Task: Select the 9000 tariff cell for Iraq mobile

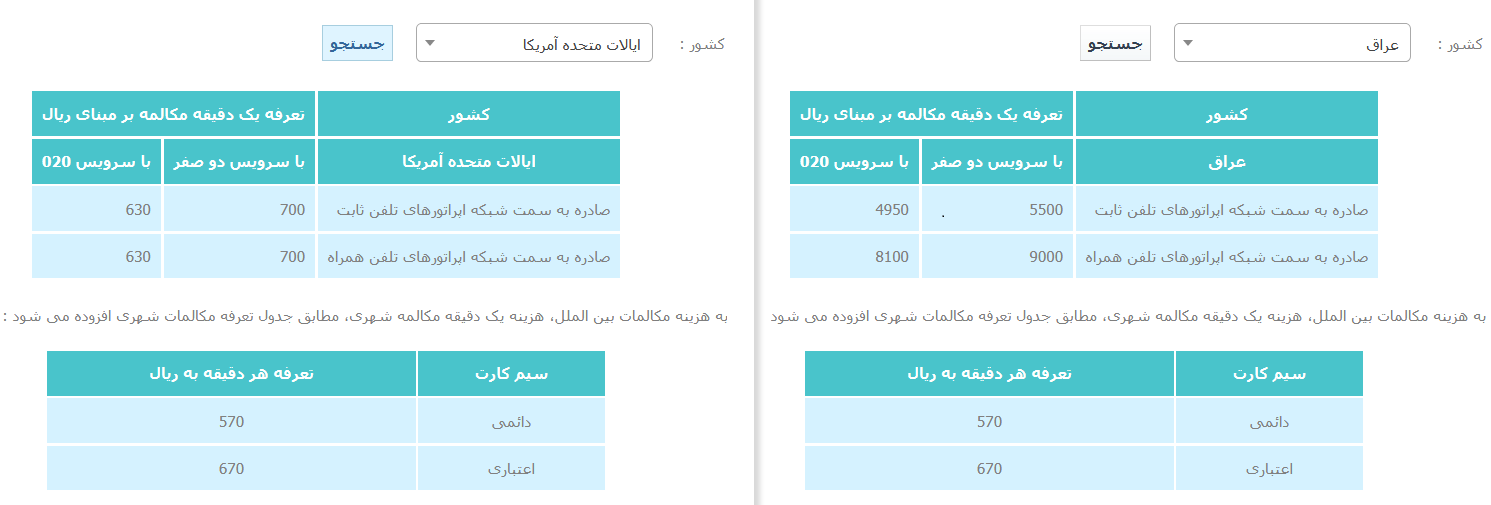Action: click(997, 257)
